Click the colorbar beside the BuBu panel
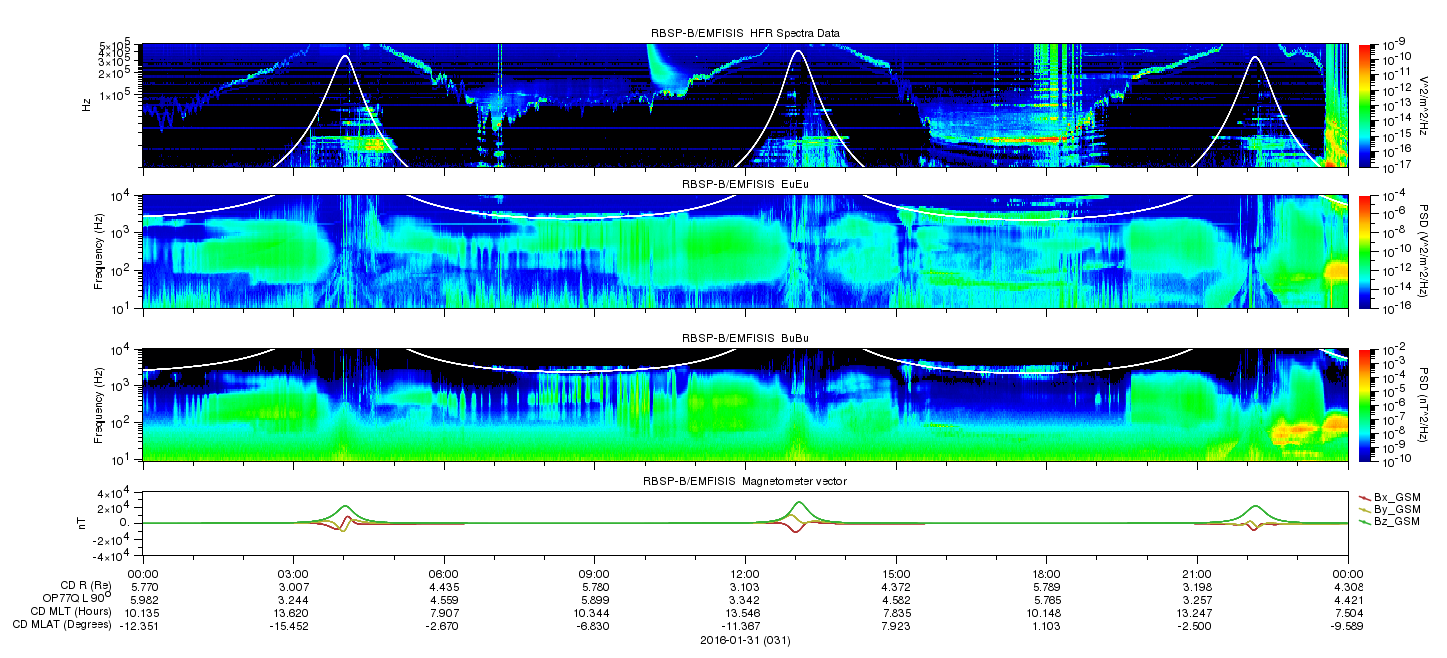 click(x=1364, y=404)
